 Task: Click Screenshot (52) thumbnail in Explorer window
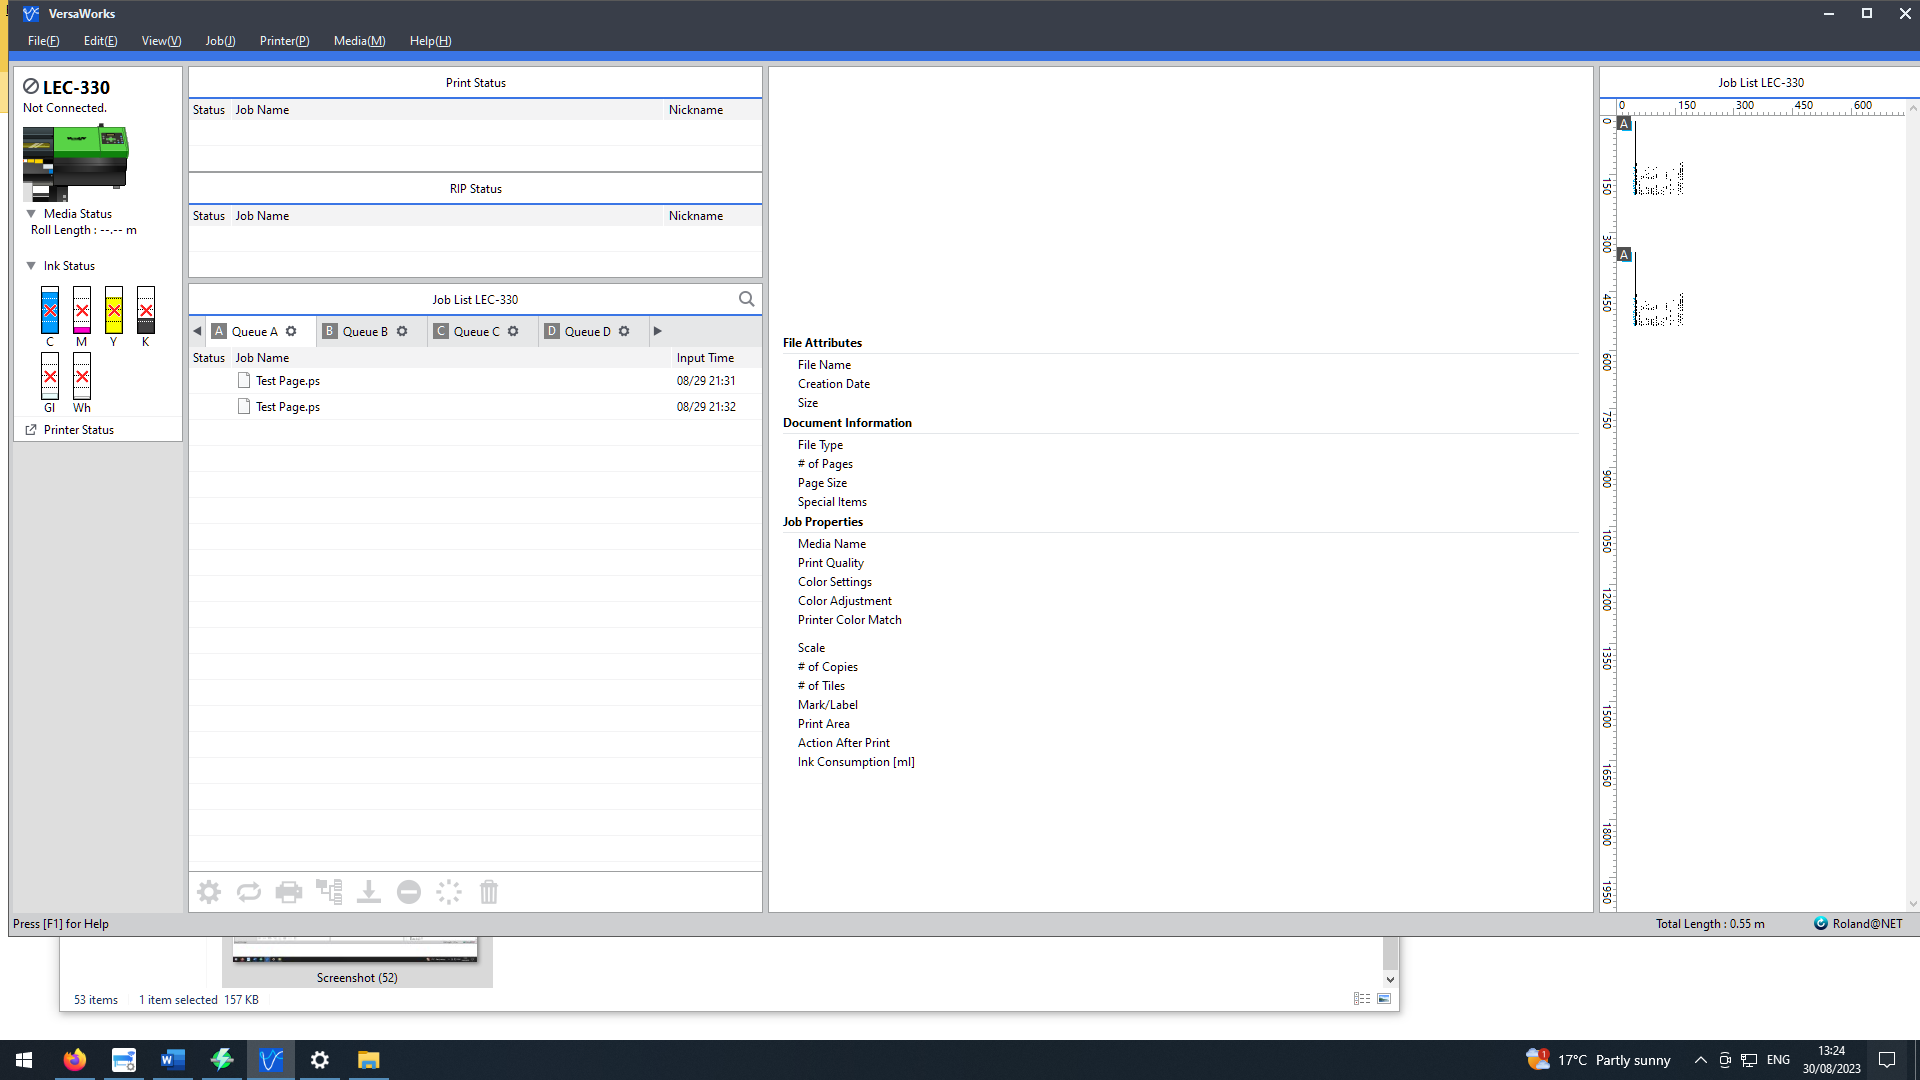tap(357, 962)
